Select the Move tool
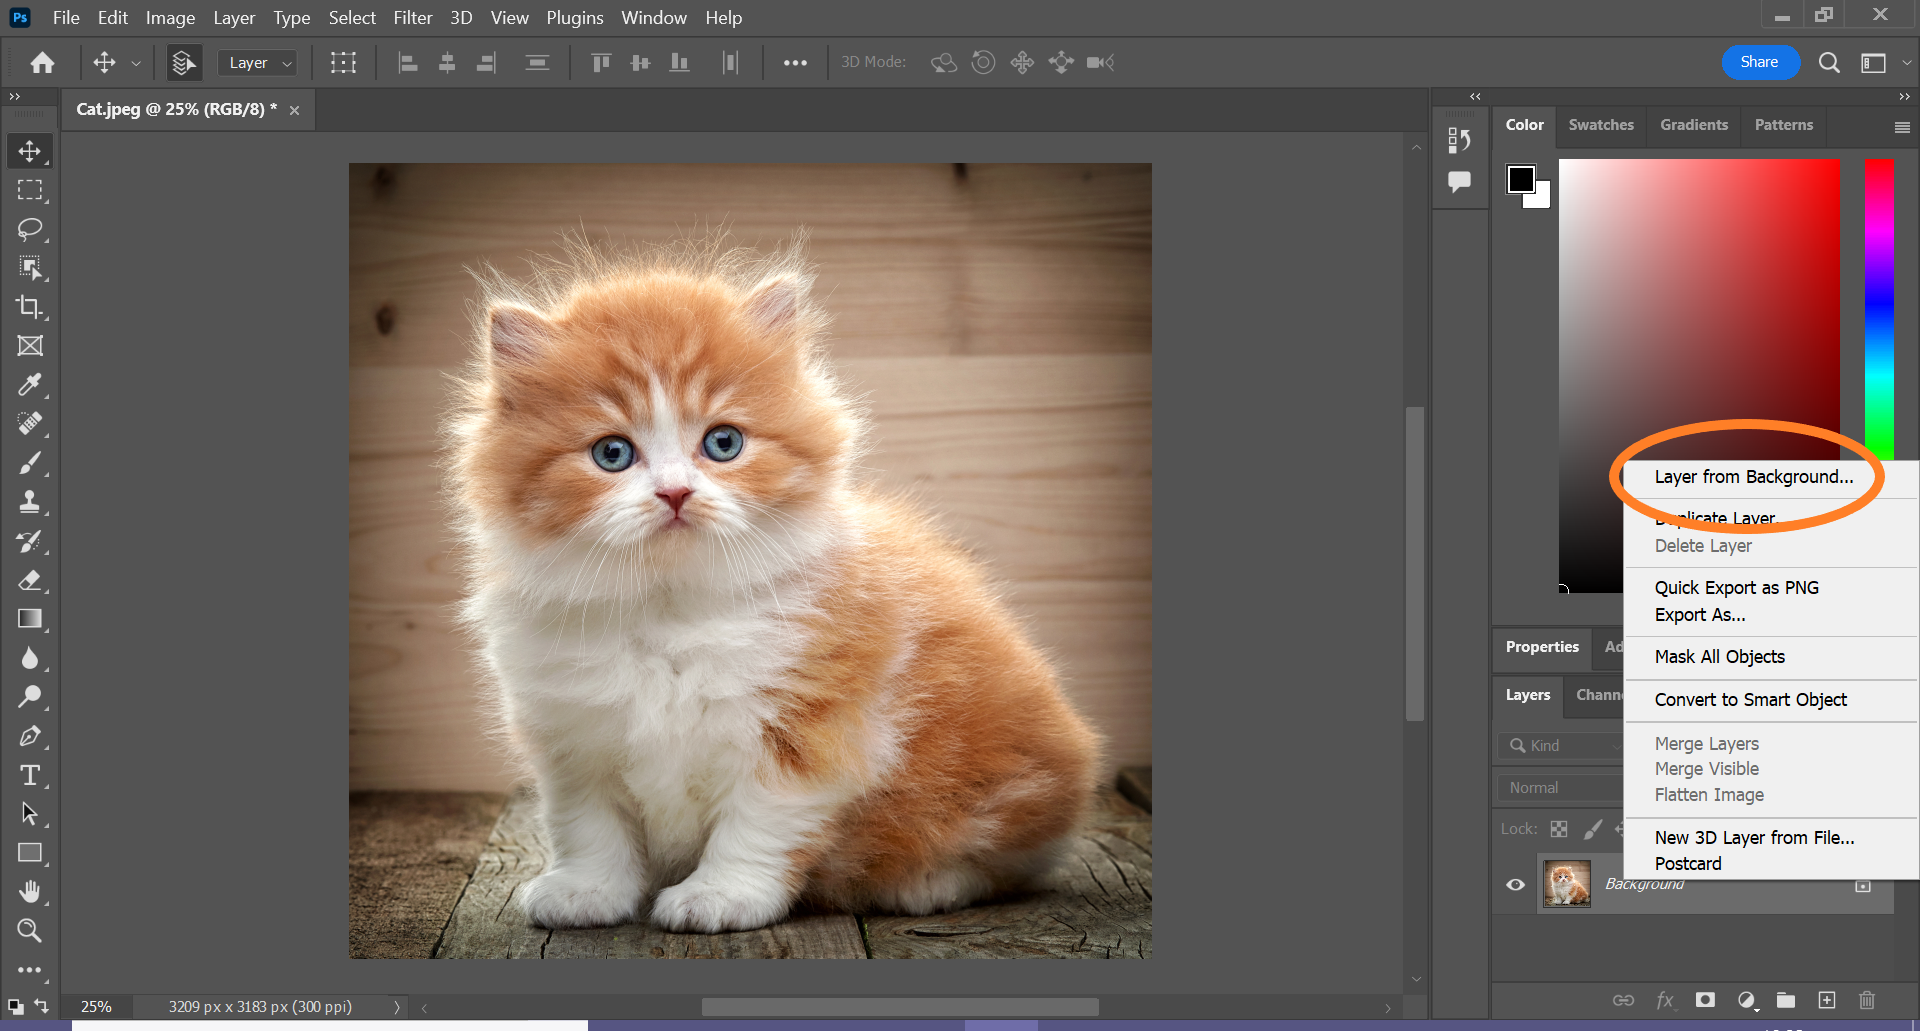 [x=30, y=151]
